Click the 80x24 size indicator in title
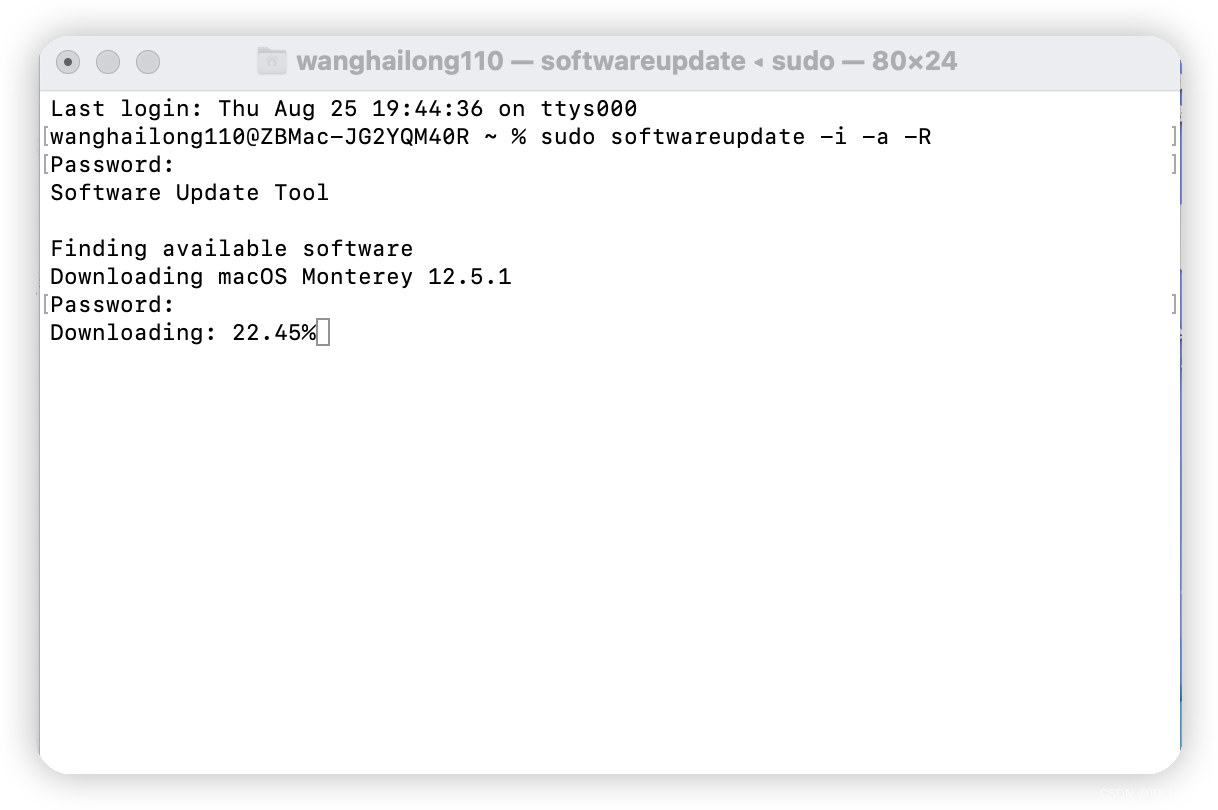Screen dimensions: 1218x810 point(917,61)
